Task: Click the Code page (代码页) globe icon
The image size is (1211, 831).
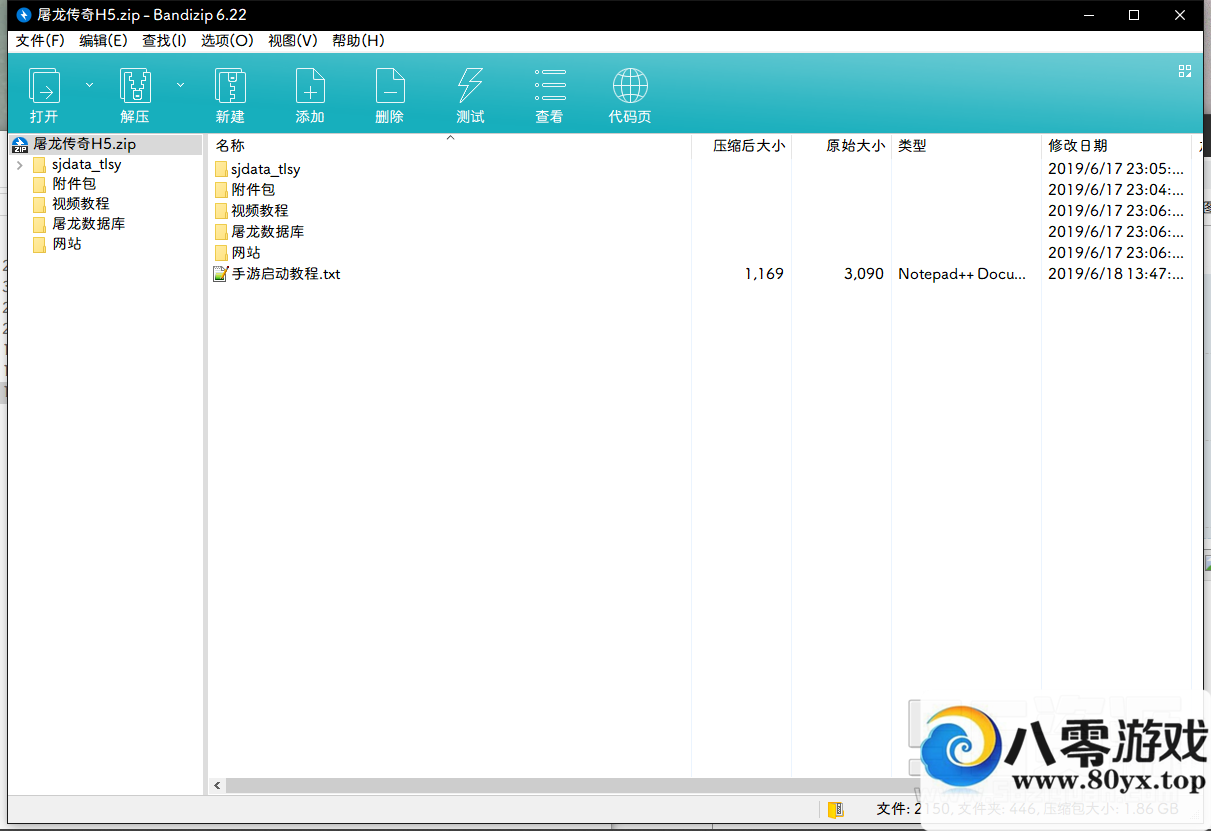Action: [630, 87]
